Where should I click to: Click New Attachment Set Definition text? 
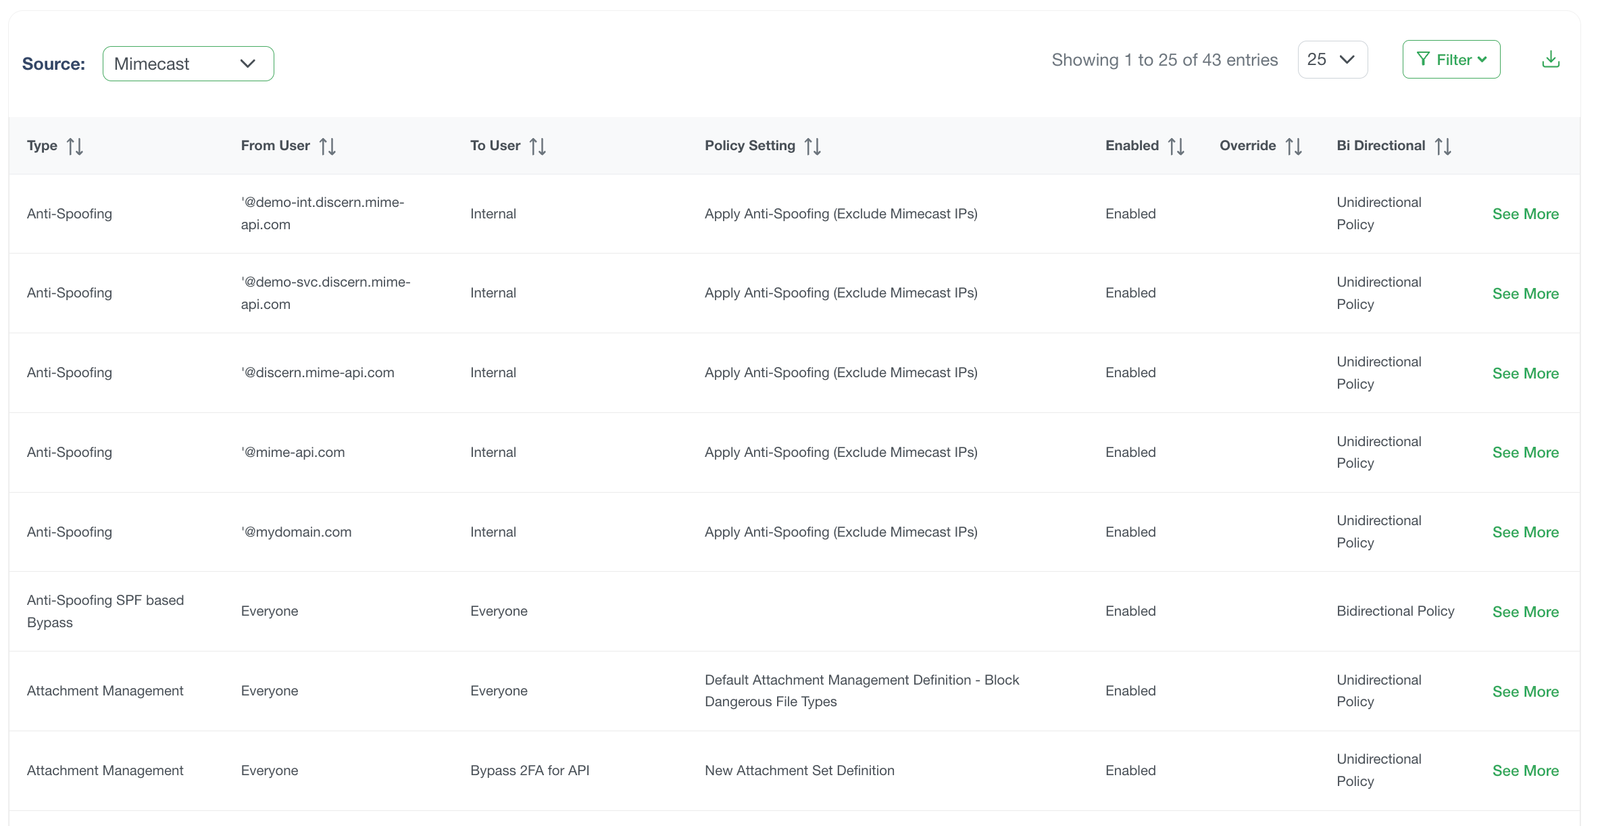[799, 771]
